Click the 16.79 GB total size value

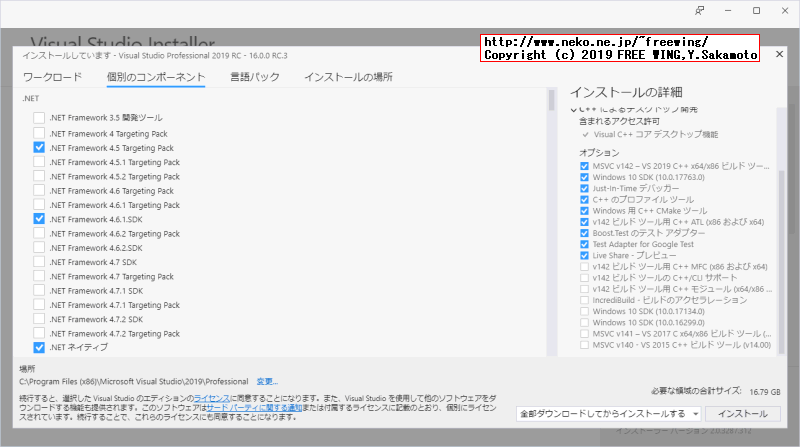tap(765, 392)
